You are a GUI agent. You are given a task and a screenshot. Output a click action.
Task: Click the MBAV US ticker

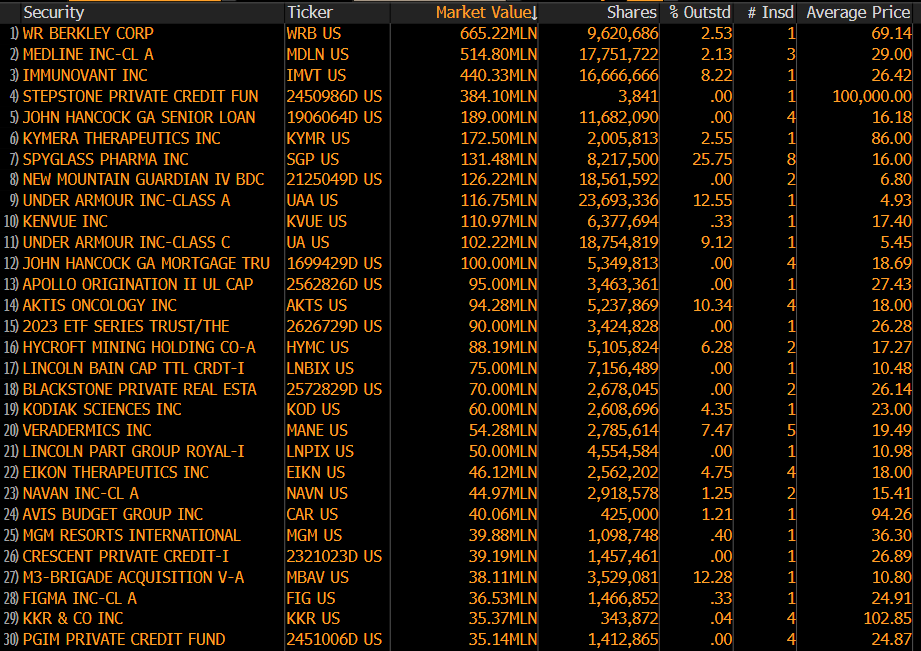tap(318, 578)
